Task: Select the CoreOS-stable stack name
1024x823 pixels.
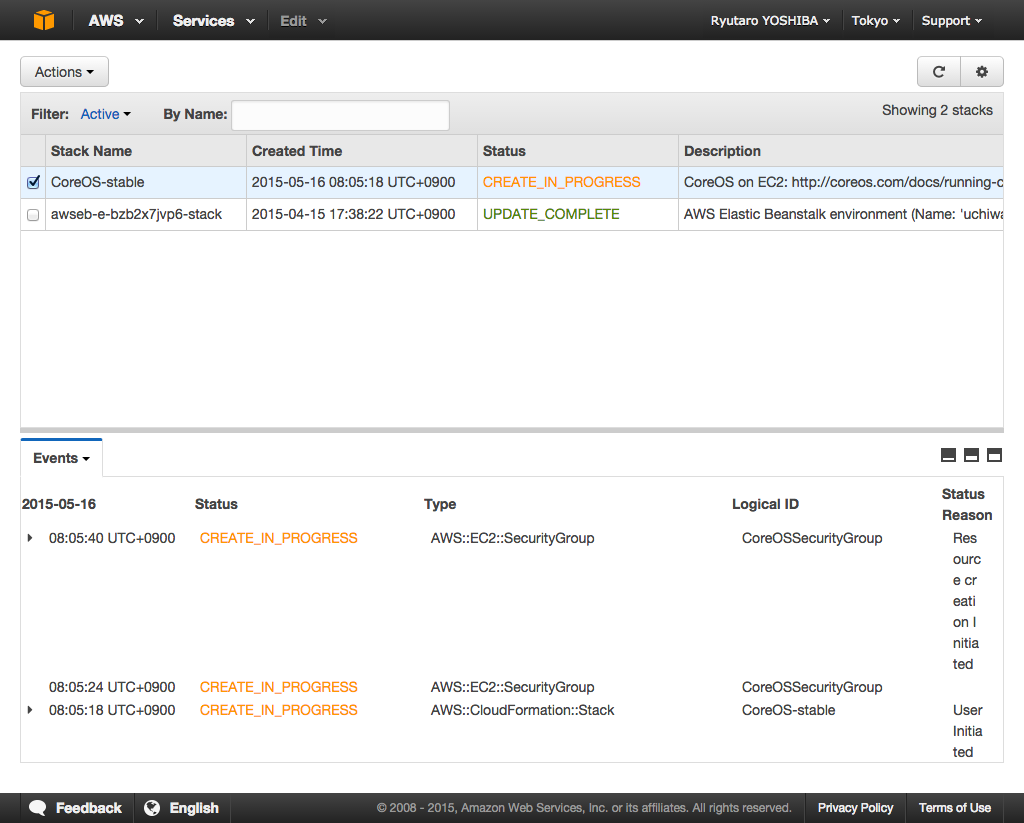Action: coord(97,182)
